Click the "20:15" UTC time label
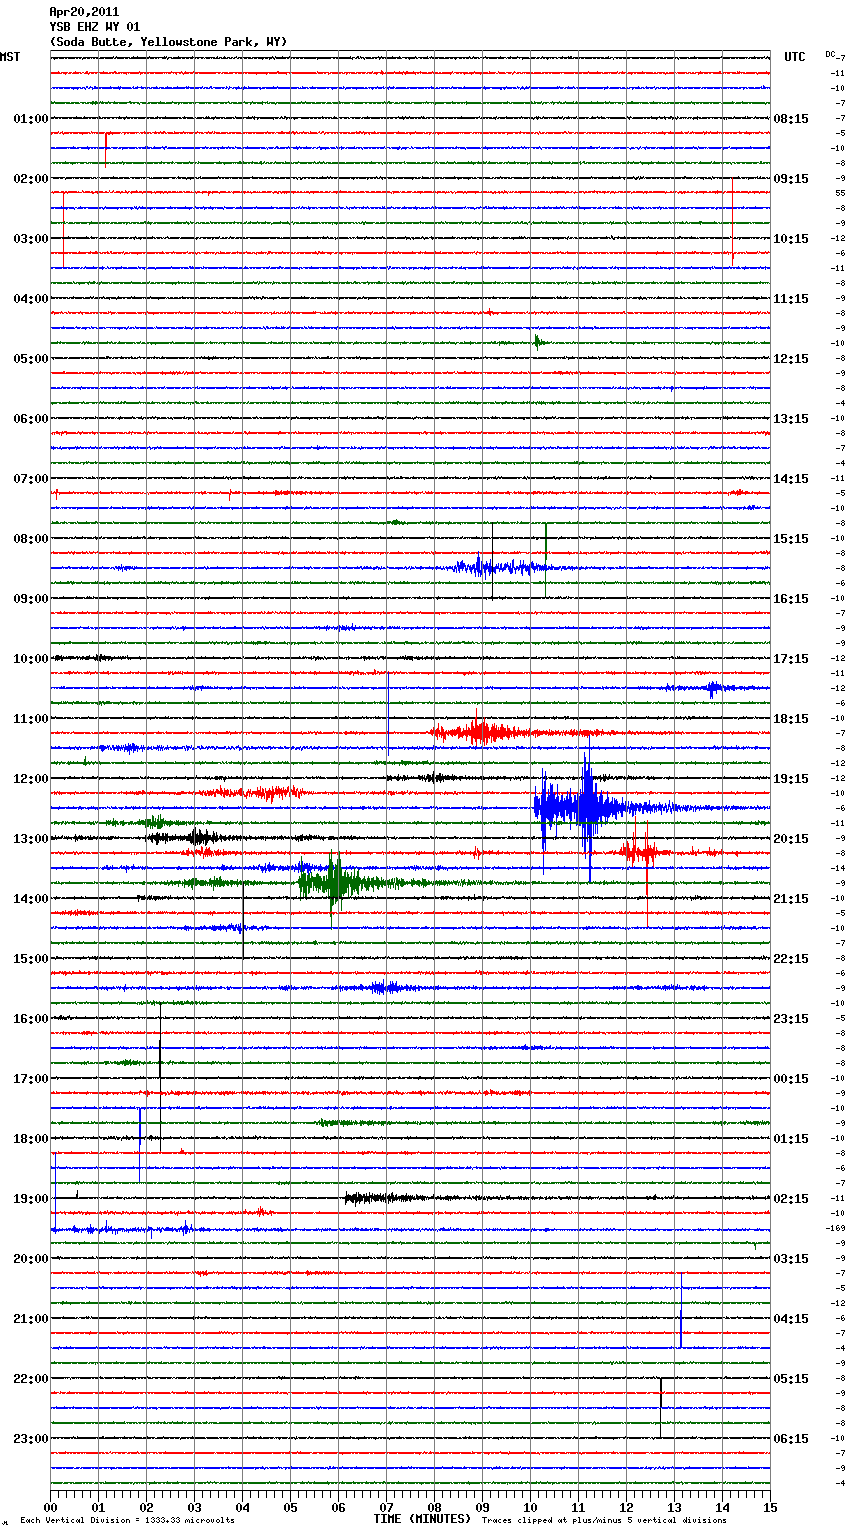850x1534 pixels. (x=791, y=839)
